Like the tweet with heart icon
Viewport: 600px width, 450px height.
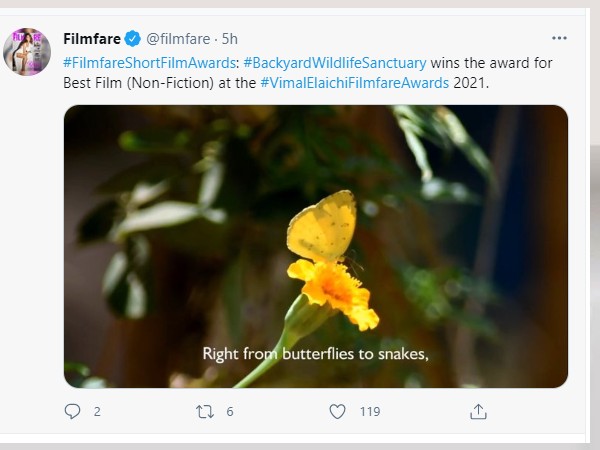[338, 411]
